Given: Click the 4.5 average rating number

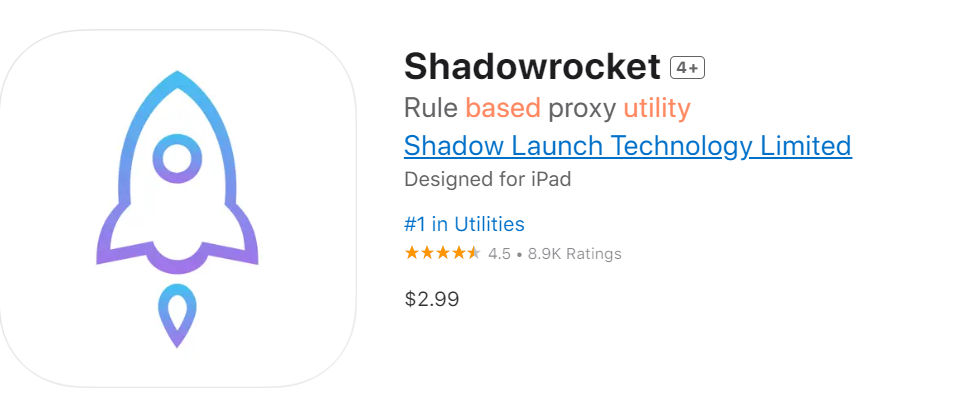Looking at the screenshot, I should point(499,253).
